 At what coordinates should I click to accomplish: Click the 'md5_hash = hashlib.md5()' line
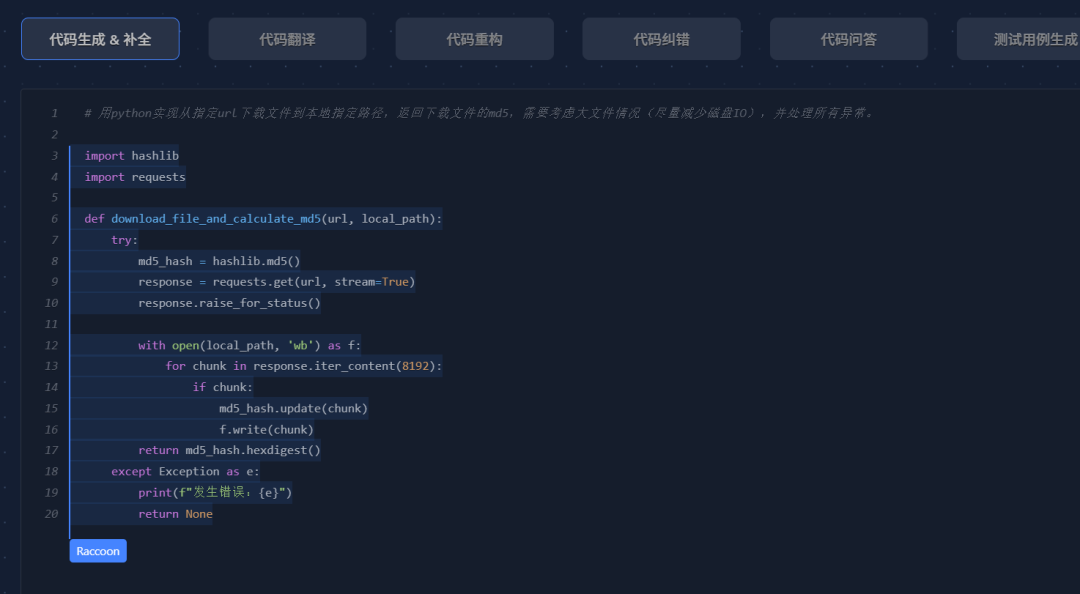click(219, 261)
